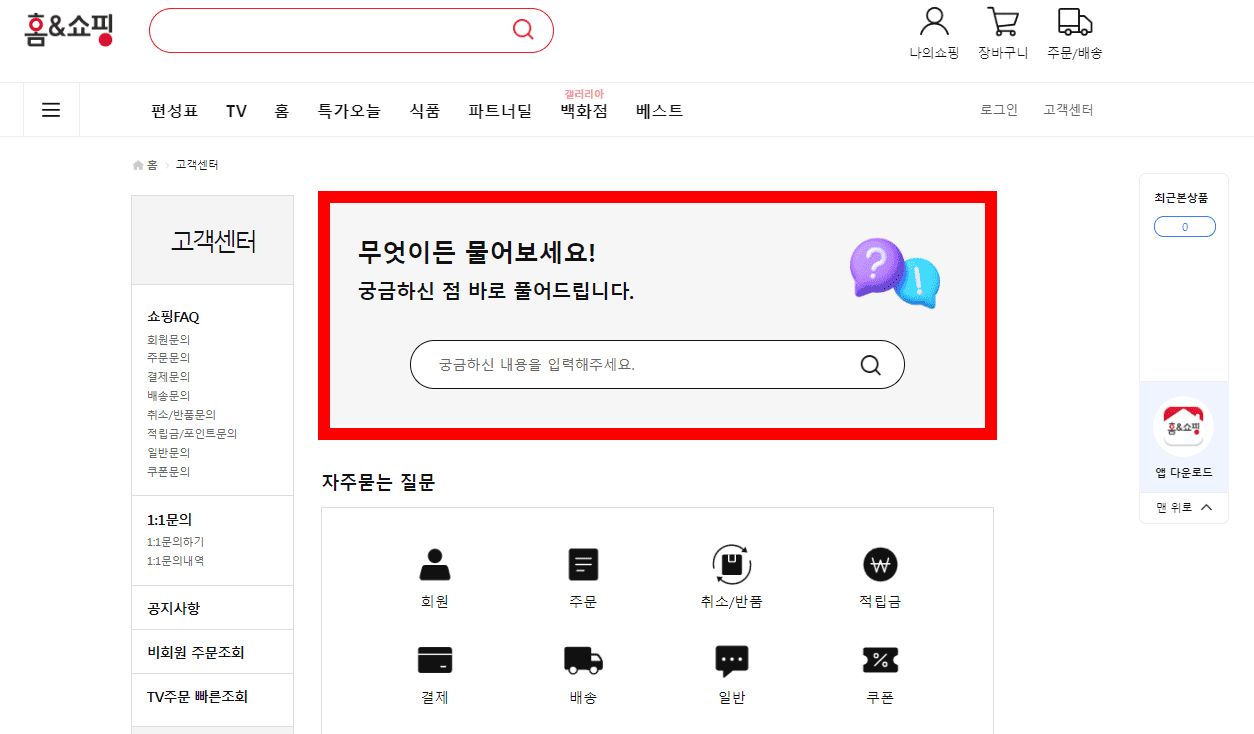The width and height of the screenshot is (1254, 734).
Task: Click the 나의쇼핑 person icon
Action: point(933,22)
